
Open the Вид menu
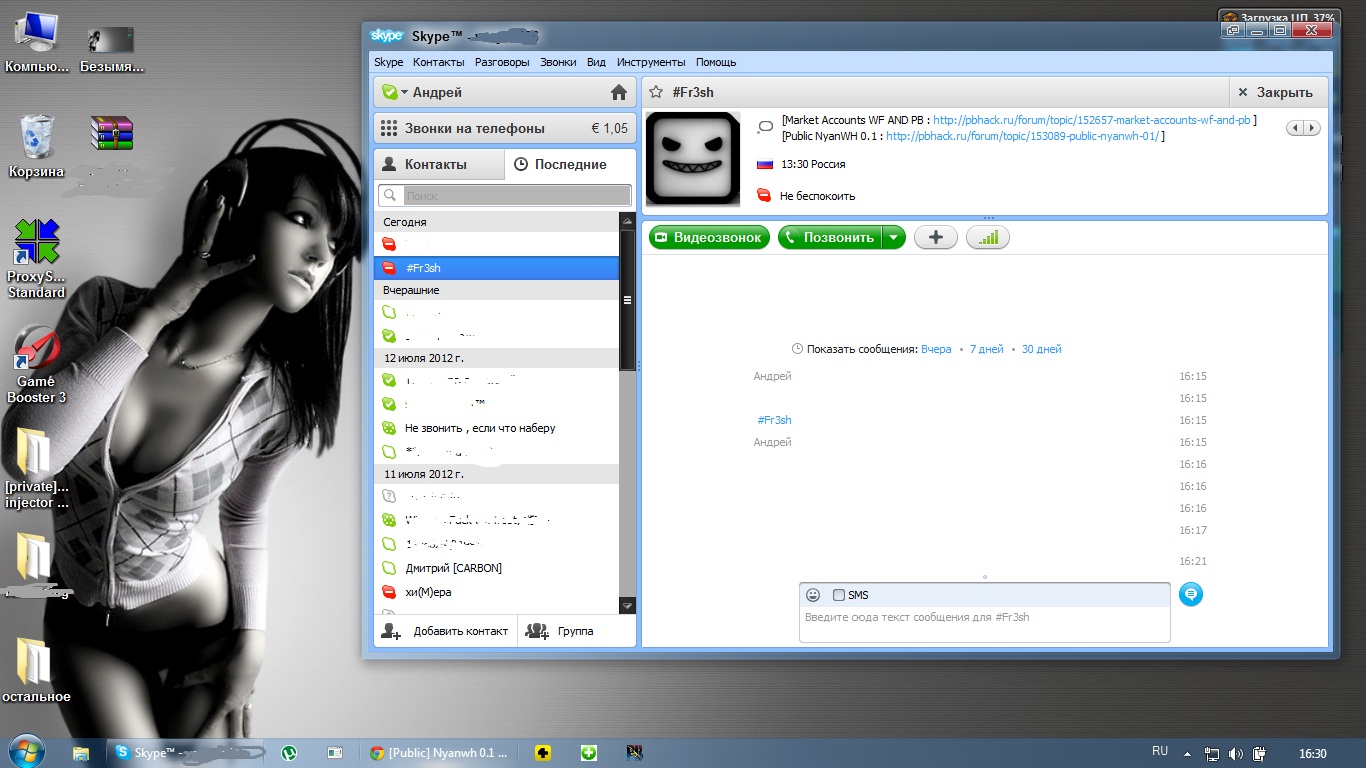pos(596,62)
